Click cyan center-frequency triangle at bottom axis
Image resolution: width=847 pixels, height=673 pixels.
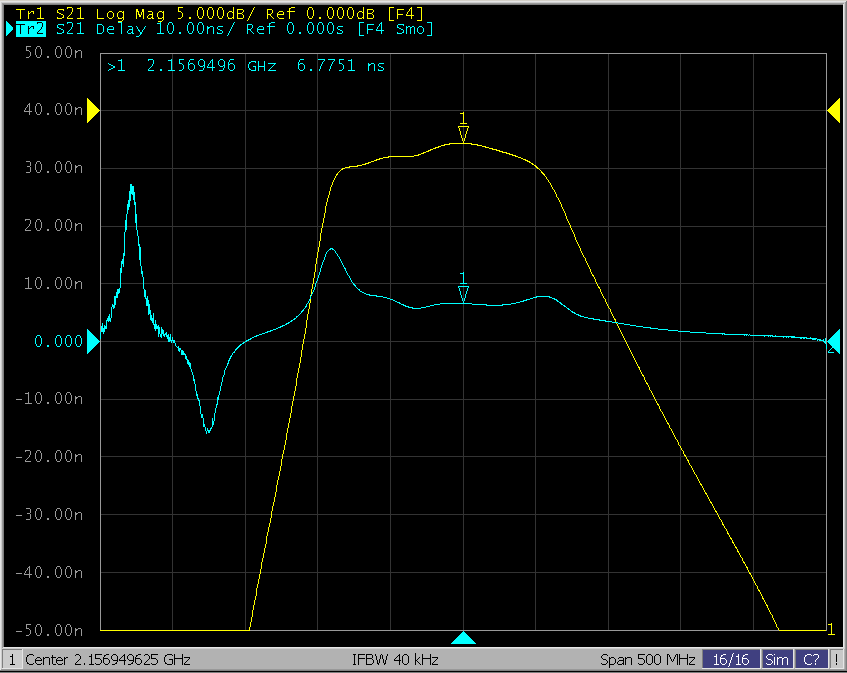pyautogui.click(x=463, y=638)
